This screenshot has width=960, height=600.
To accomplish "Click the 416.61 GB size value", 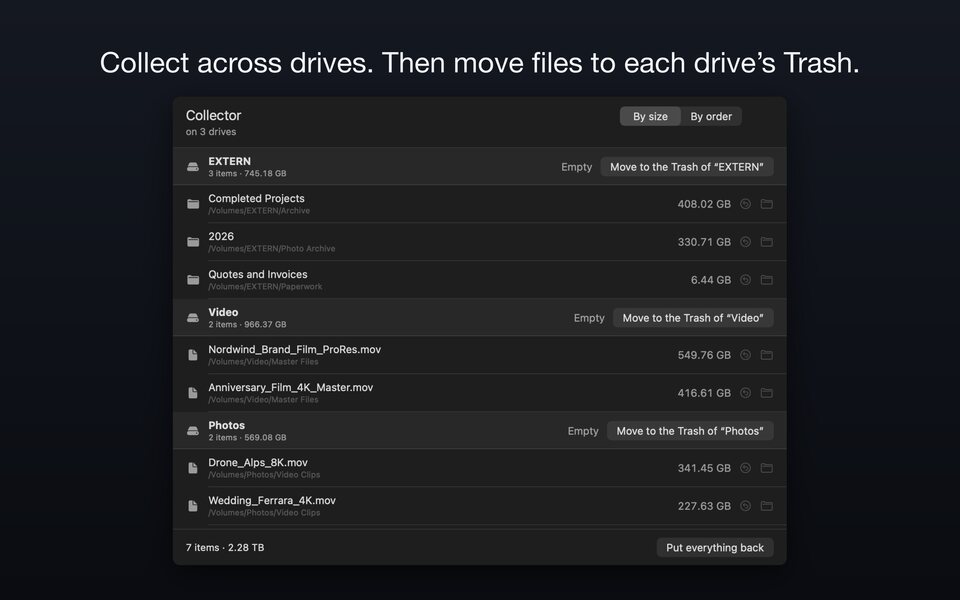I will (x=704, y=392).
